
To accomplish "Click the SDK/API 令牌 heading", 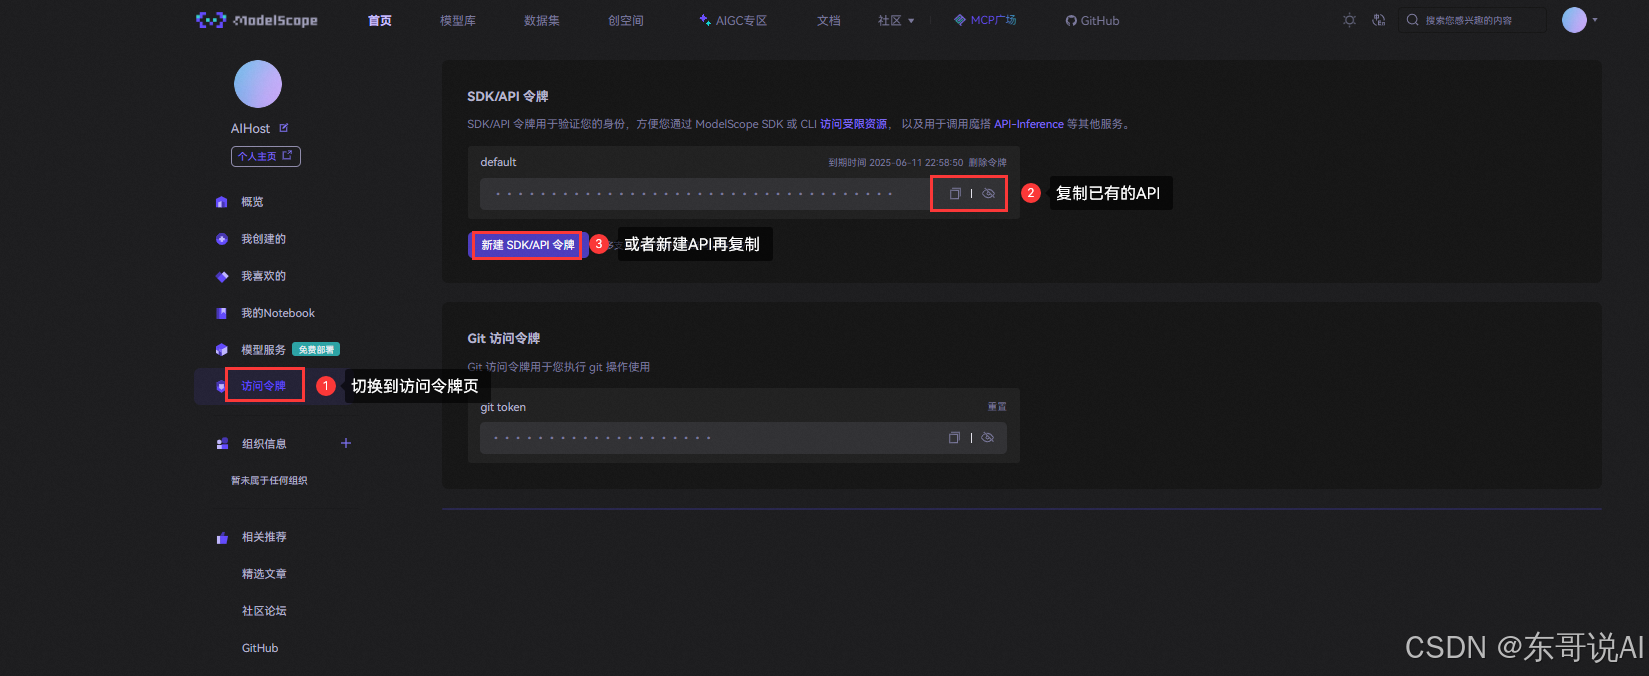I will pyautogui.click(x=508, y=96).
